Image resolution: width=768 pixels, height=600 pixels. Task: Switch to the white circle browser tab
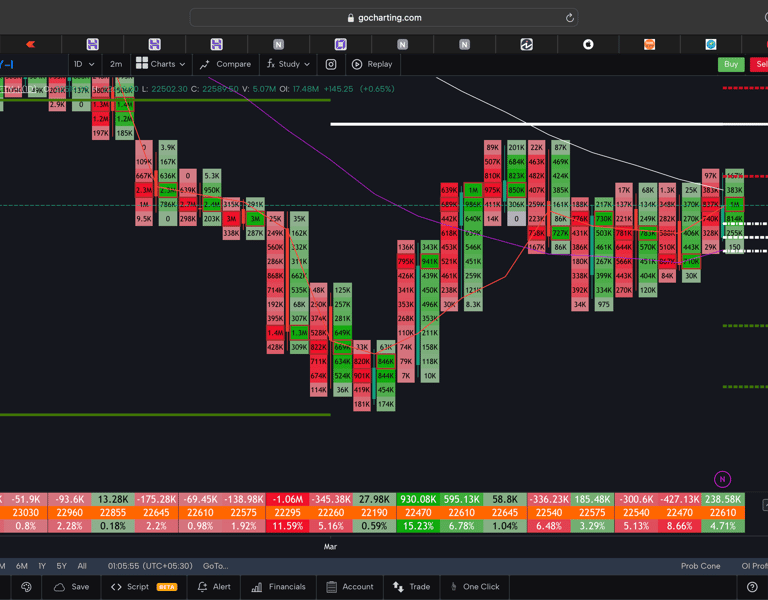[588, 45]
